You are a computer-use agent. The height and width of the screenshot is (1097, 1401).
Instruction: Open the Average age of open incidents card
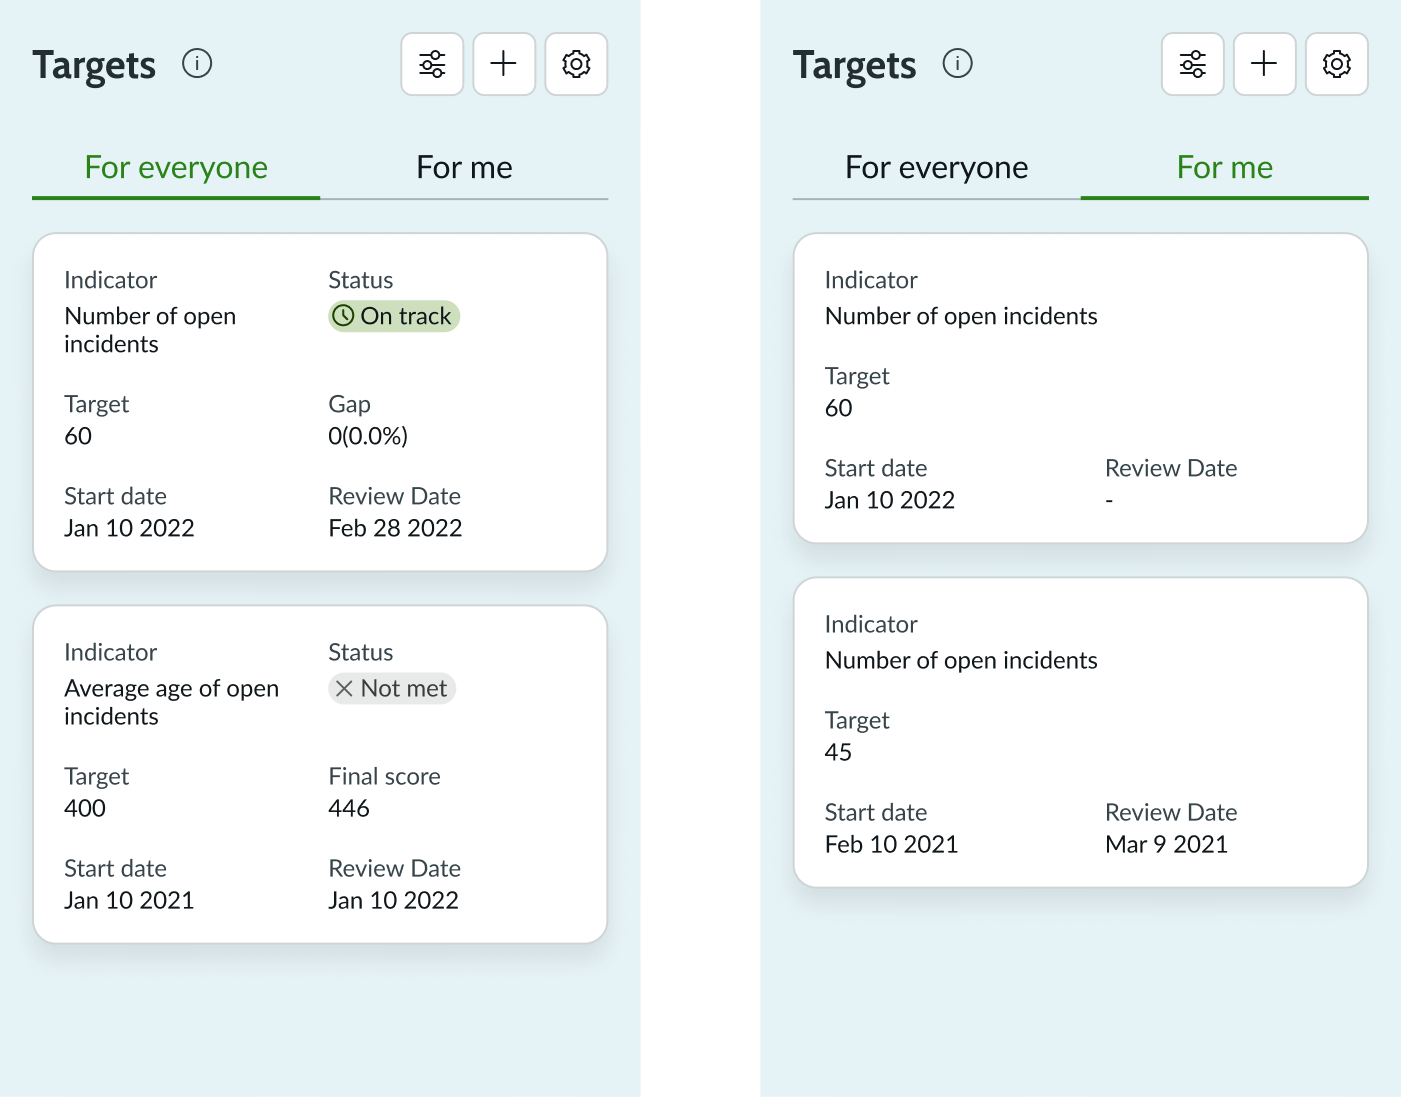(320, 775)
